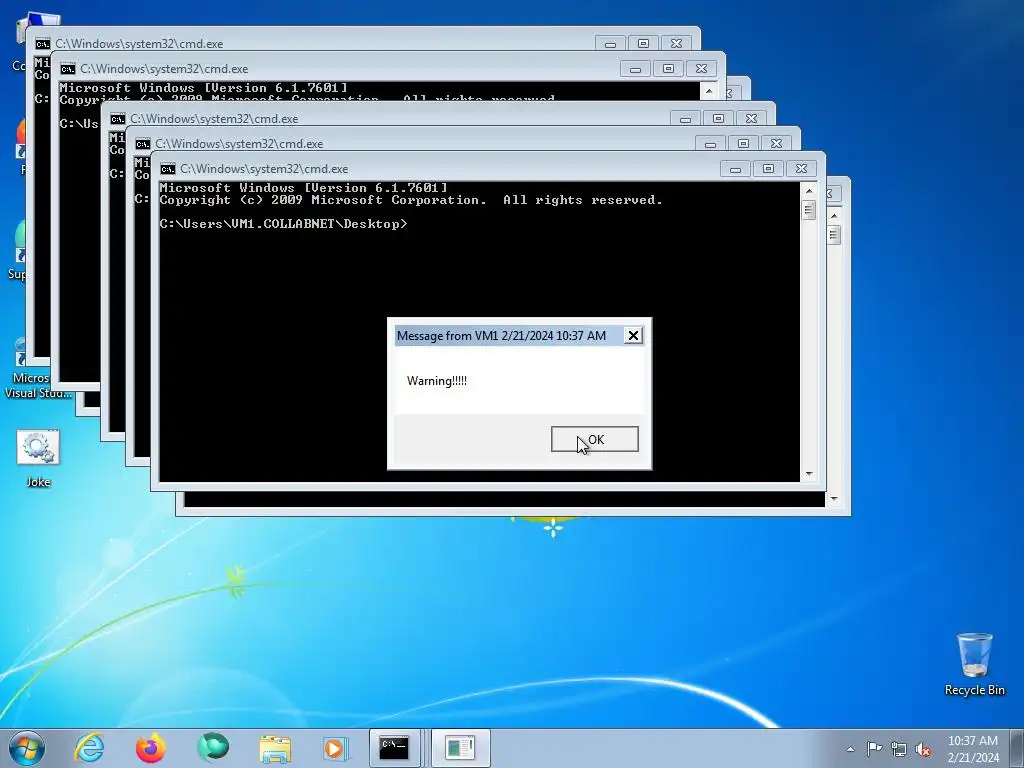The image size is (1024, 768).
Task: Open the clock showing 10:37 AM
Action: point(973,748)
